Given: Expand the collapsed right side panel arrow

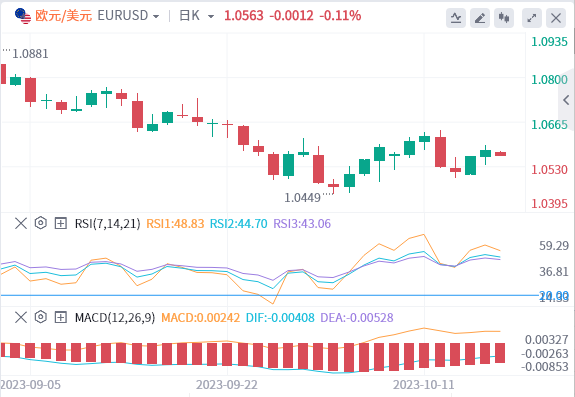Looking at the screenshot, I should pyautogui.click(x=567, y=100).
